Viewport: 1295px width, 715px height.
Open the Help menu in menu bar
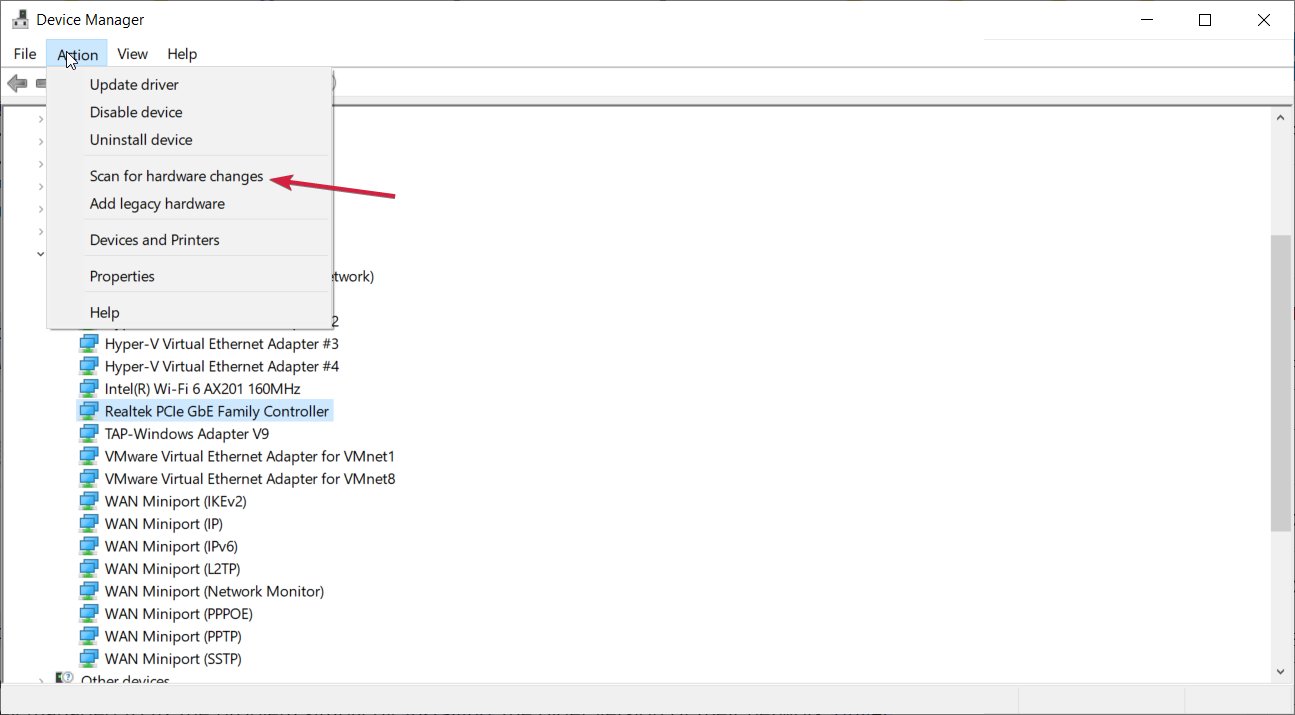(182, 54)
